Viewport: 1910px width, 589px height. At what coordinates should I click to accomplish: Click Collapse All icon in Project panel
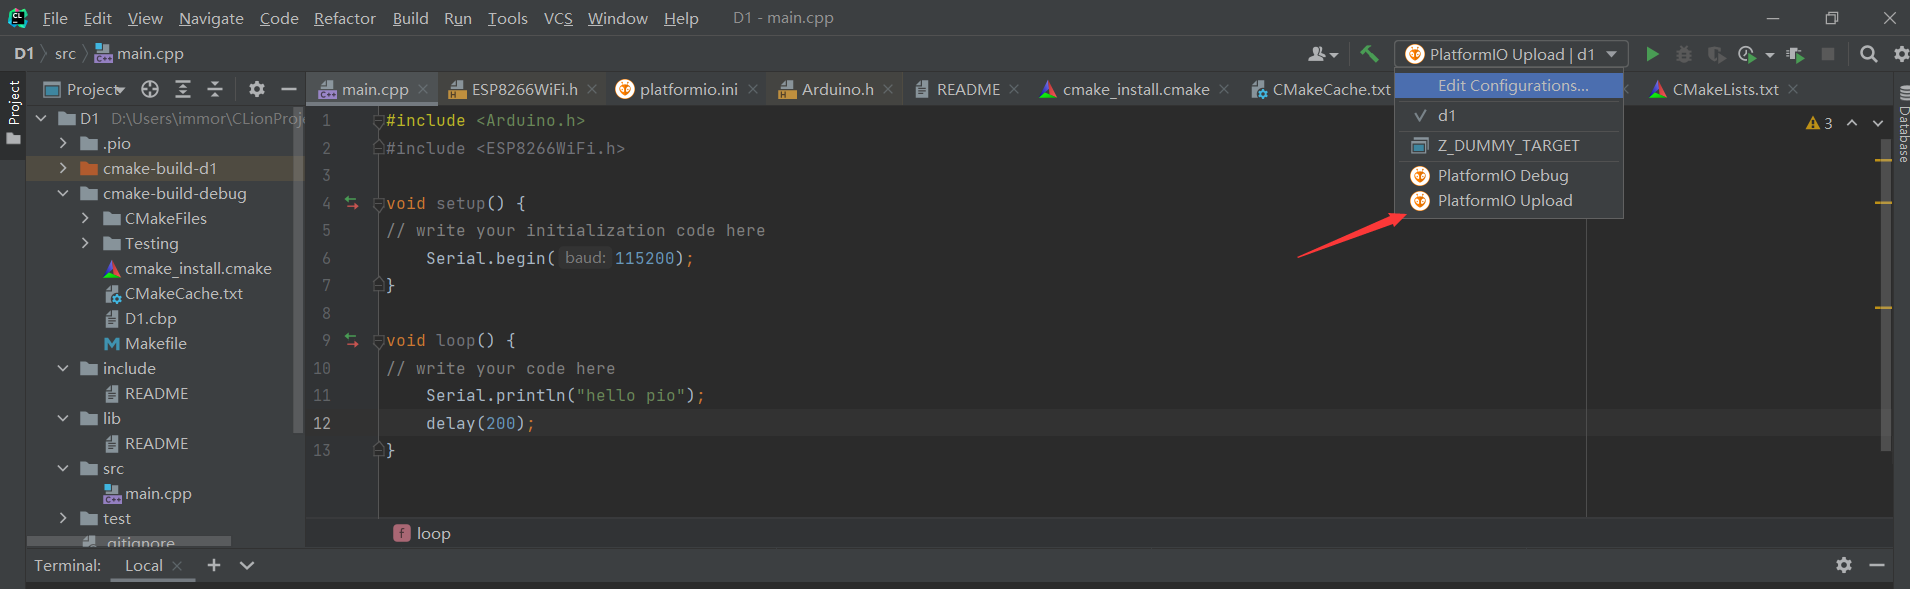[215, 89]
